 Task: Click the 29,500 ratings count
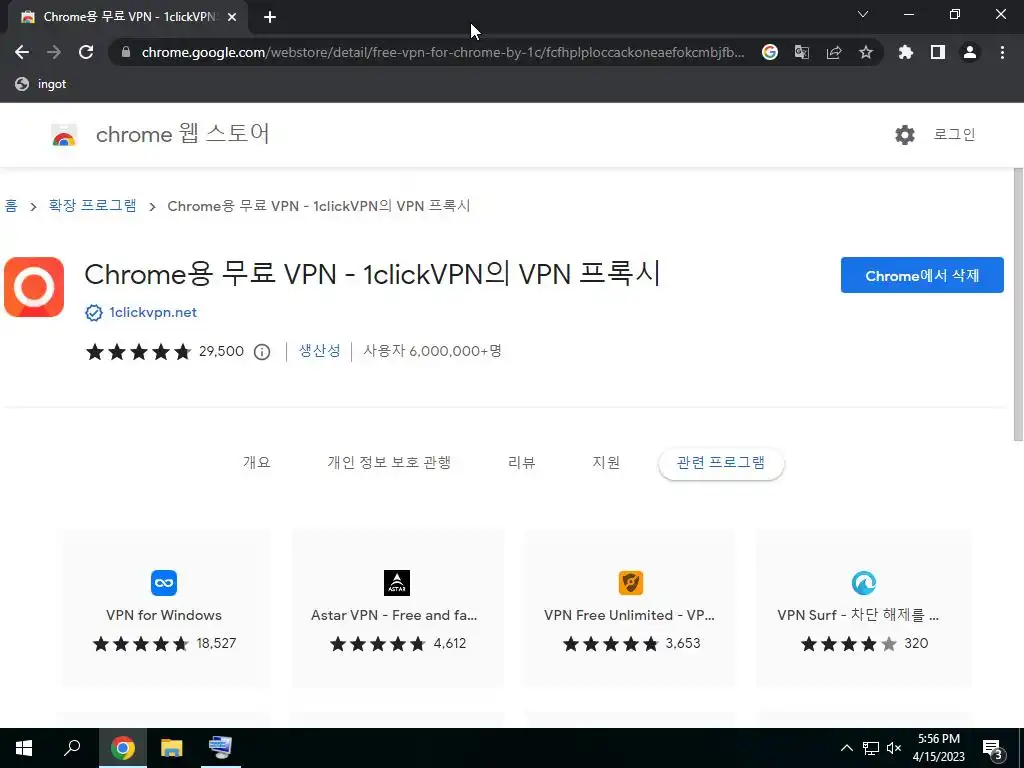coord(221,351)
